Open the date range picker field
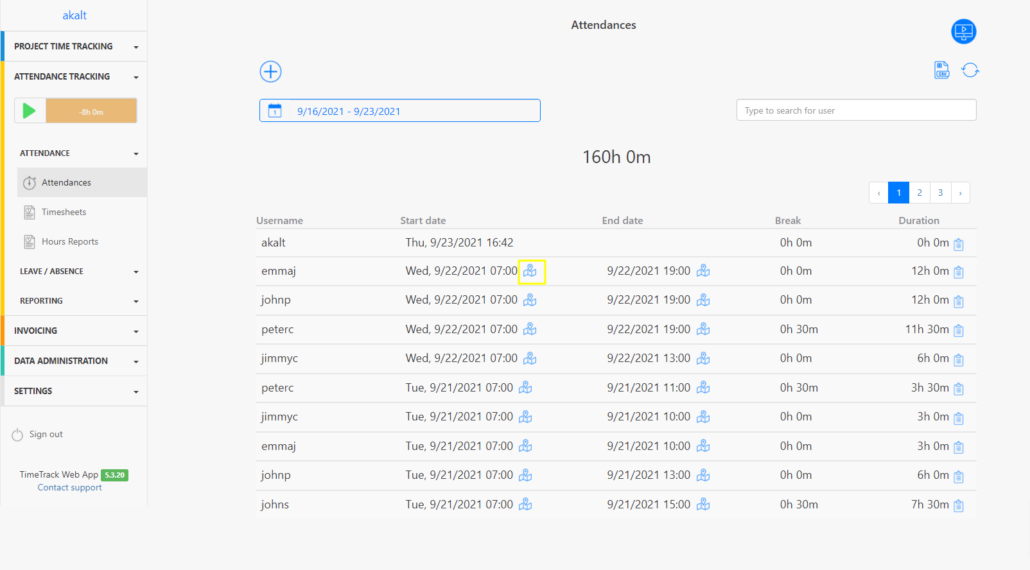1030x570 pixels. point(399,111)
